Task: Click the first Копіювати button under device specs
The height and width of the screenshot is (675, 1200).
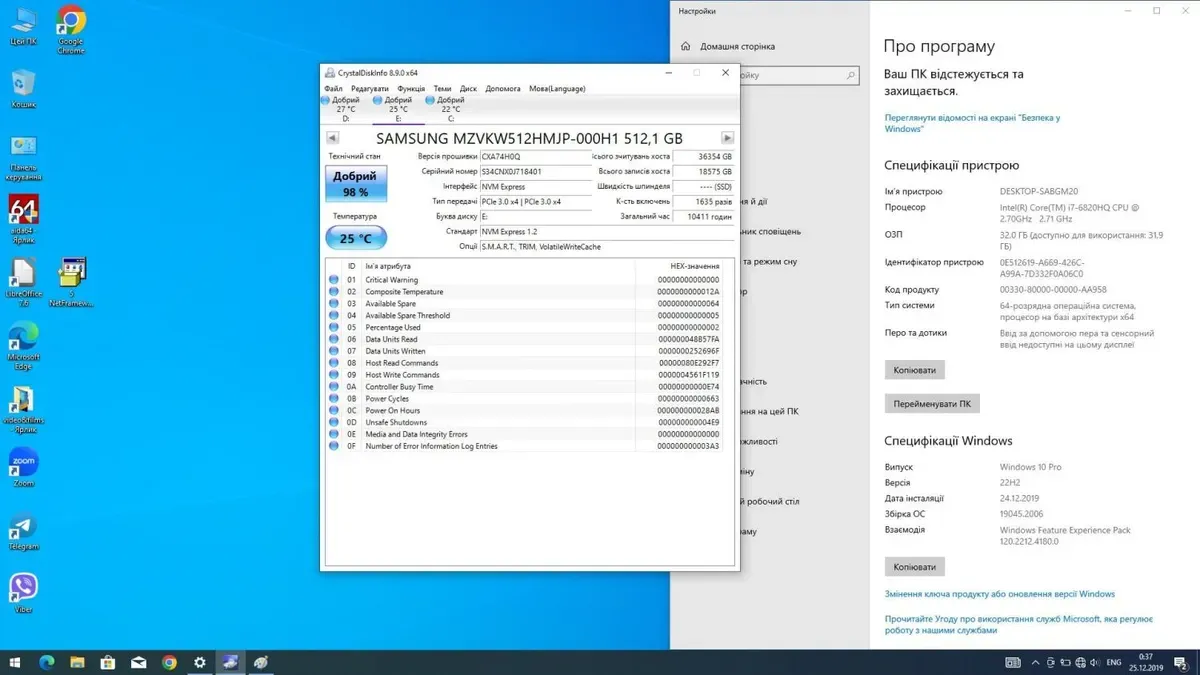Action: (x=914, y=370)
